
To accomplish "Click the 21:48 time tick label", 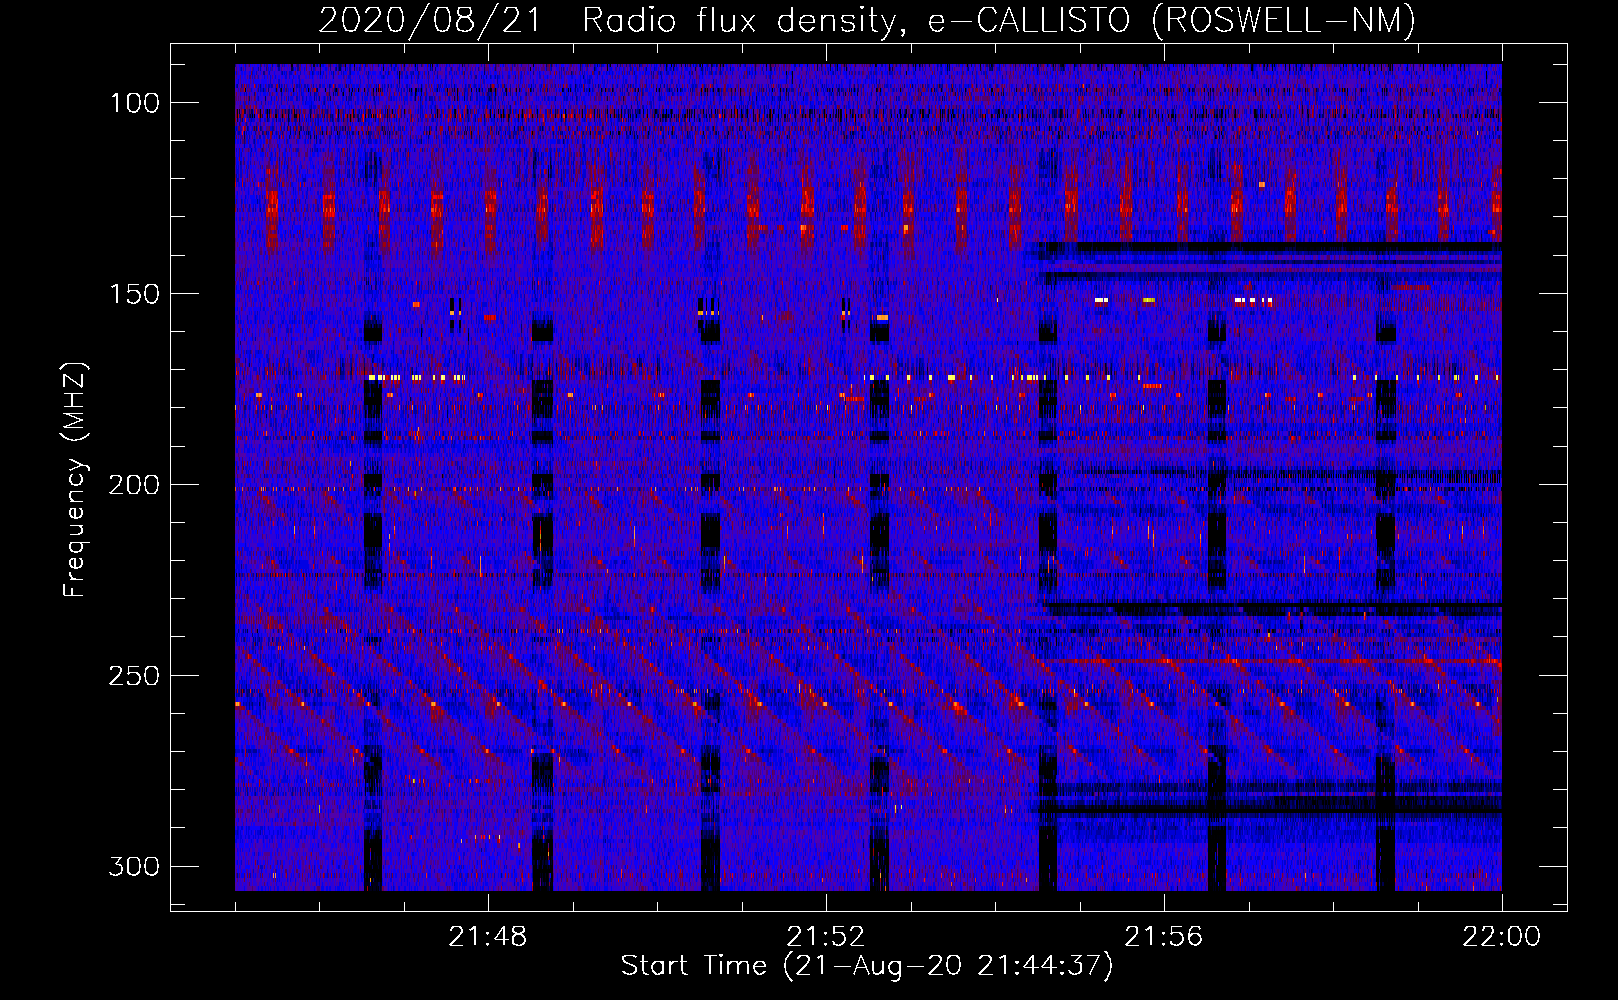I will pyautogui.click(x=488, y=937).
